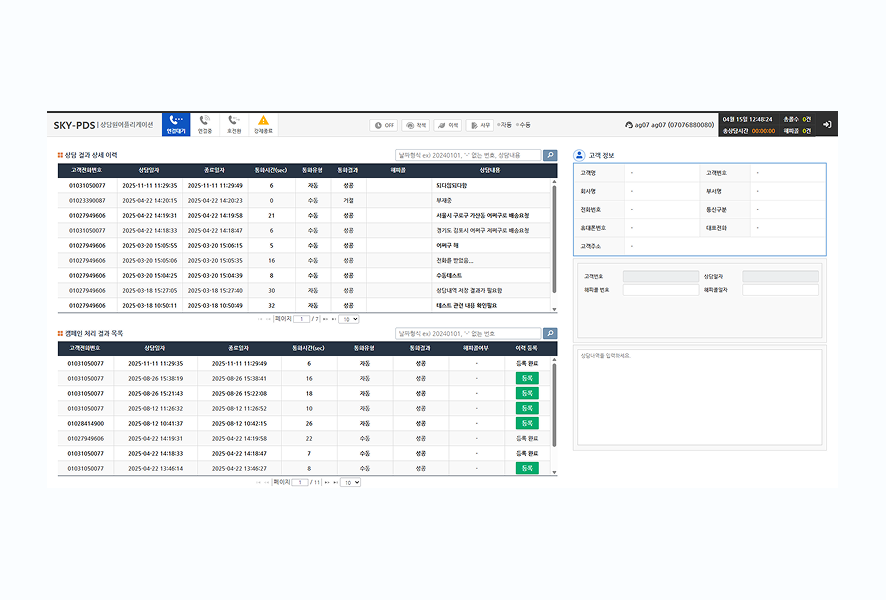Click the 식무 status button
The image size is (886, 600).
[x=480, y=125]
